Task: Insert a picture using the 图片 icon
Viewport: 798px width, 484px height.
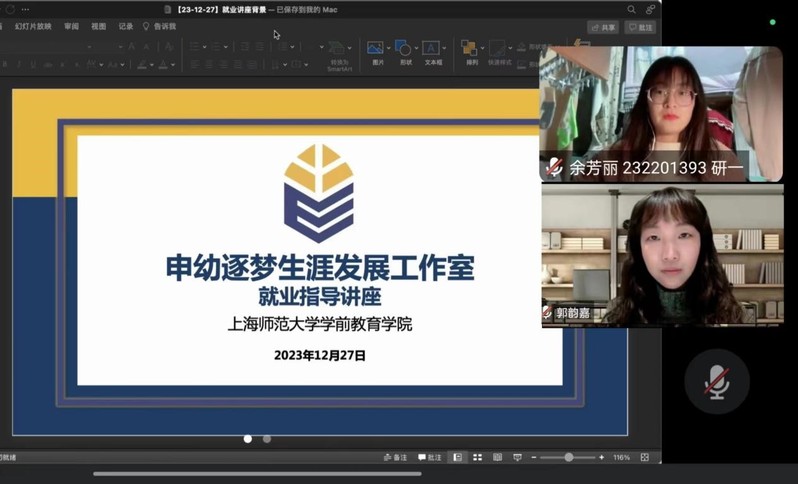Action: pyautogui.click(x=375, y=47)
